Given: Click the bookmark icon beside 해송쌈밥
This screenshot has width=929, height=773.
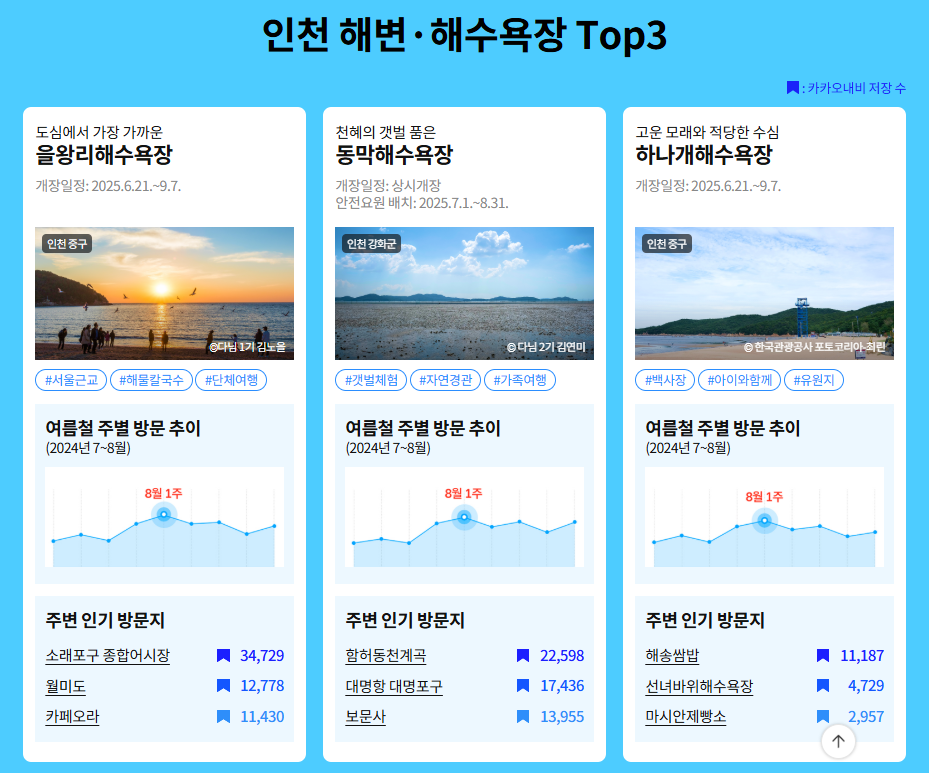Looking at the screenshot, I should click(822, 656).
